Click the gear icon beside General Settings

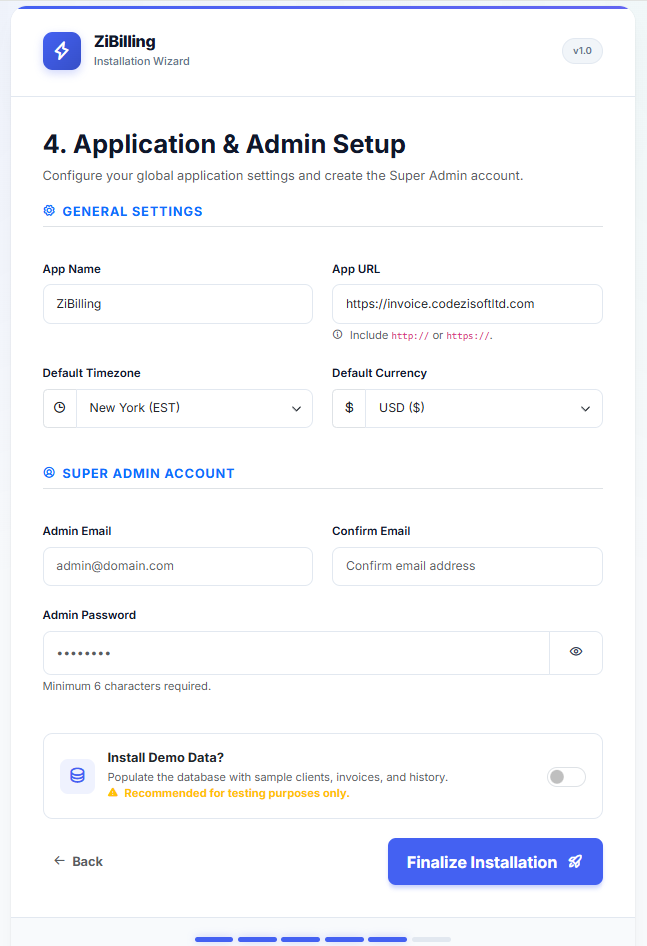coord(49,211)
